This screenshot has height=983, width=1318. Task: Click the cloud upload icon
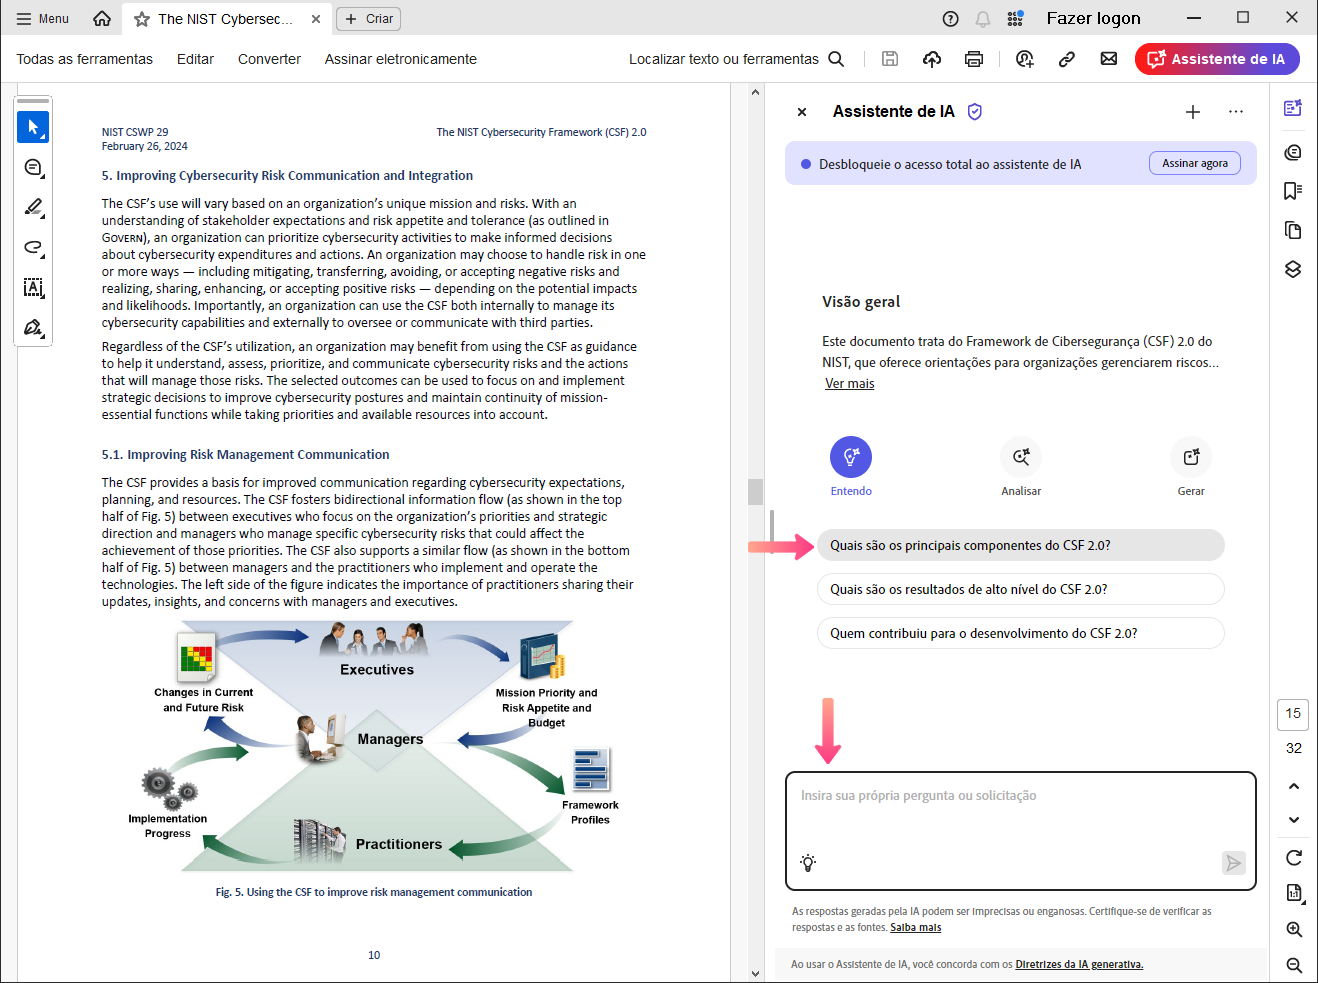click(x=932, y=59)
